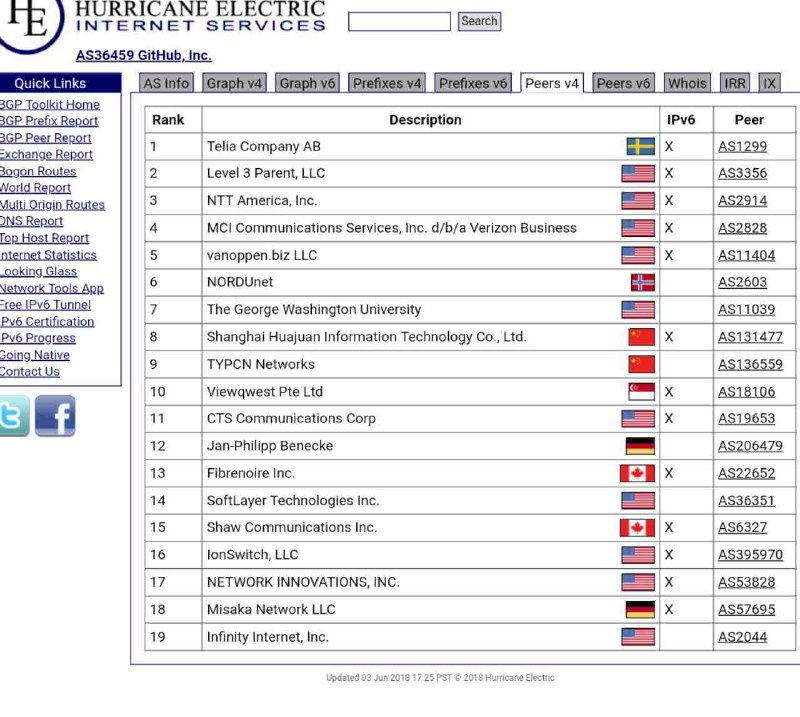The height and width of the screenshot is (717, 800).
Task: Click Sweden flag beside Telia Company AB
Action: click(x=641, y=146)
